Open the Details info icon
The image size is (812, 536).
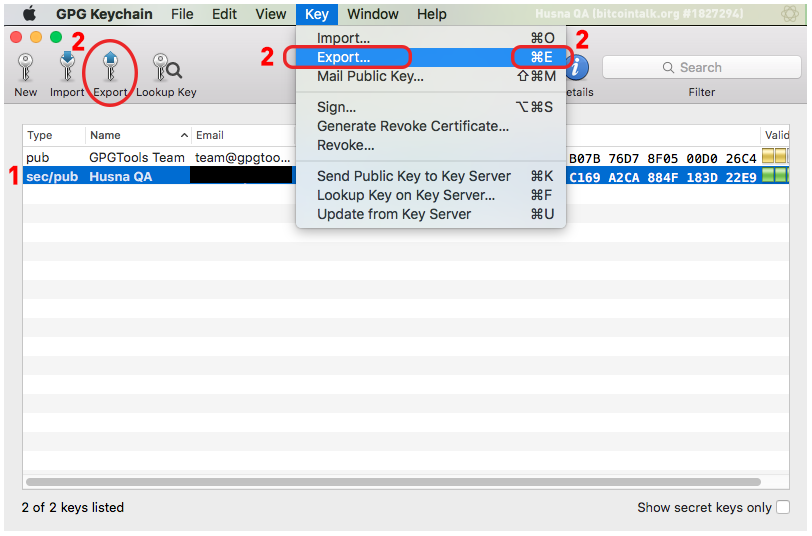(x=578, y=68)
